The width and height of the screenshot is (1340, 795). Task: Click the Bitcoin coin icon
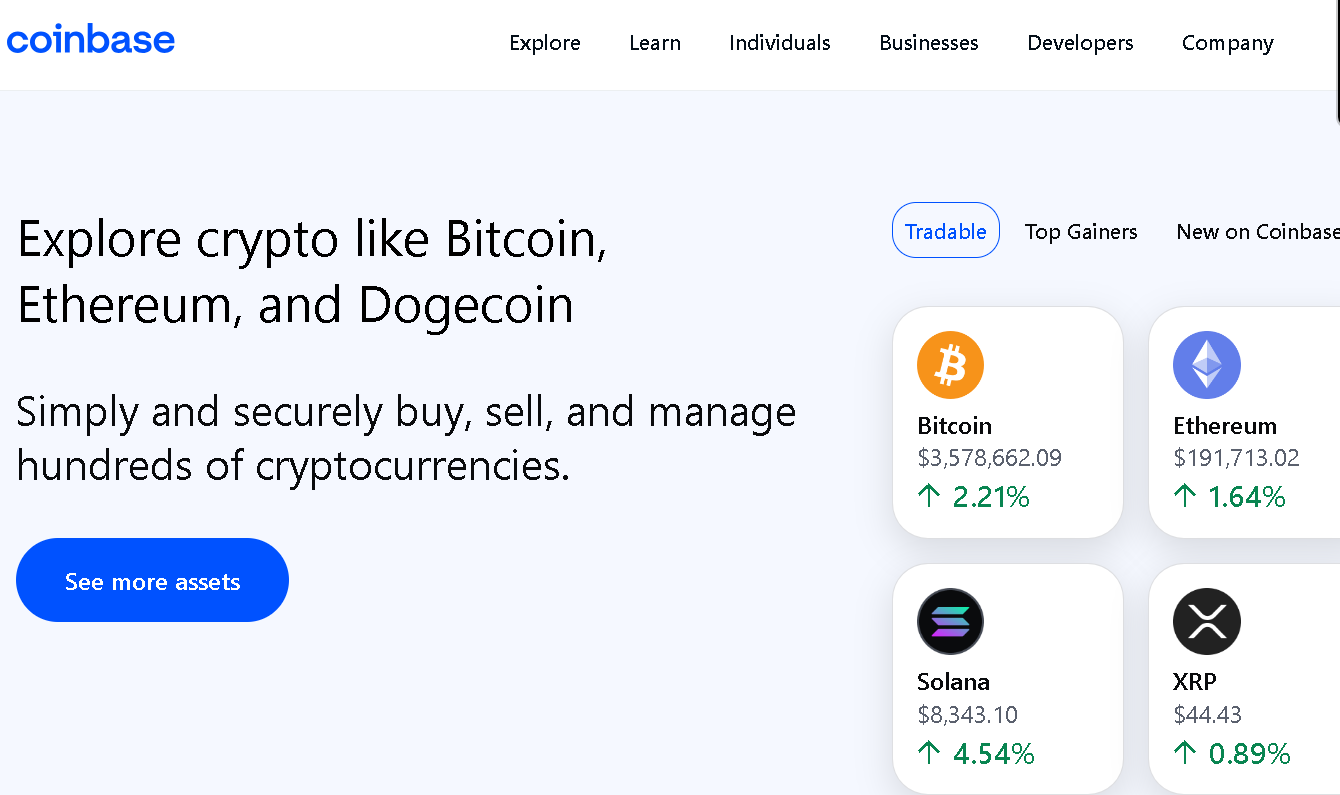point(950,364)
